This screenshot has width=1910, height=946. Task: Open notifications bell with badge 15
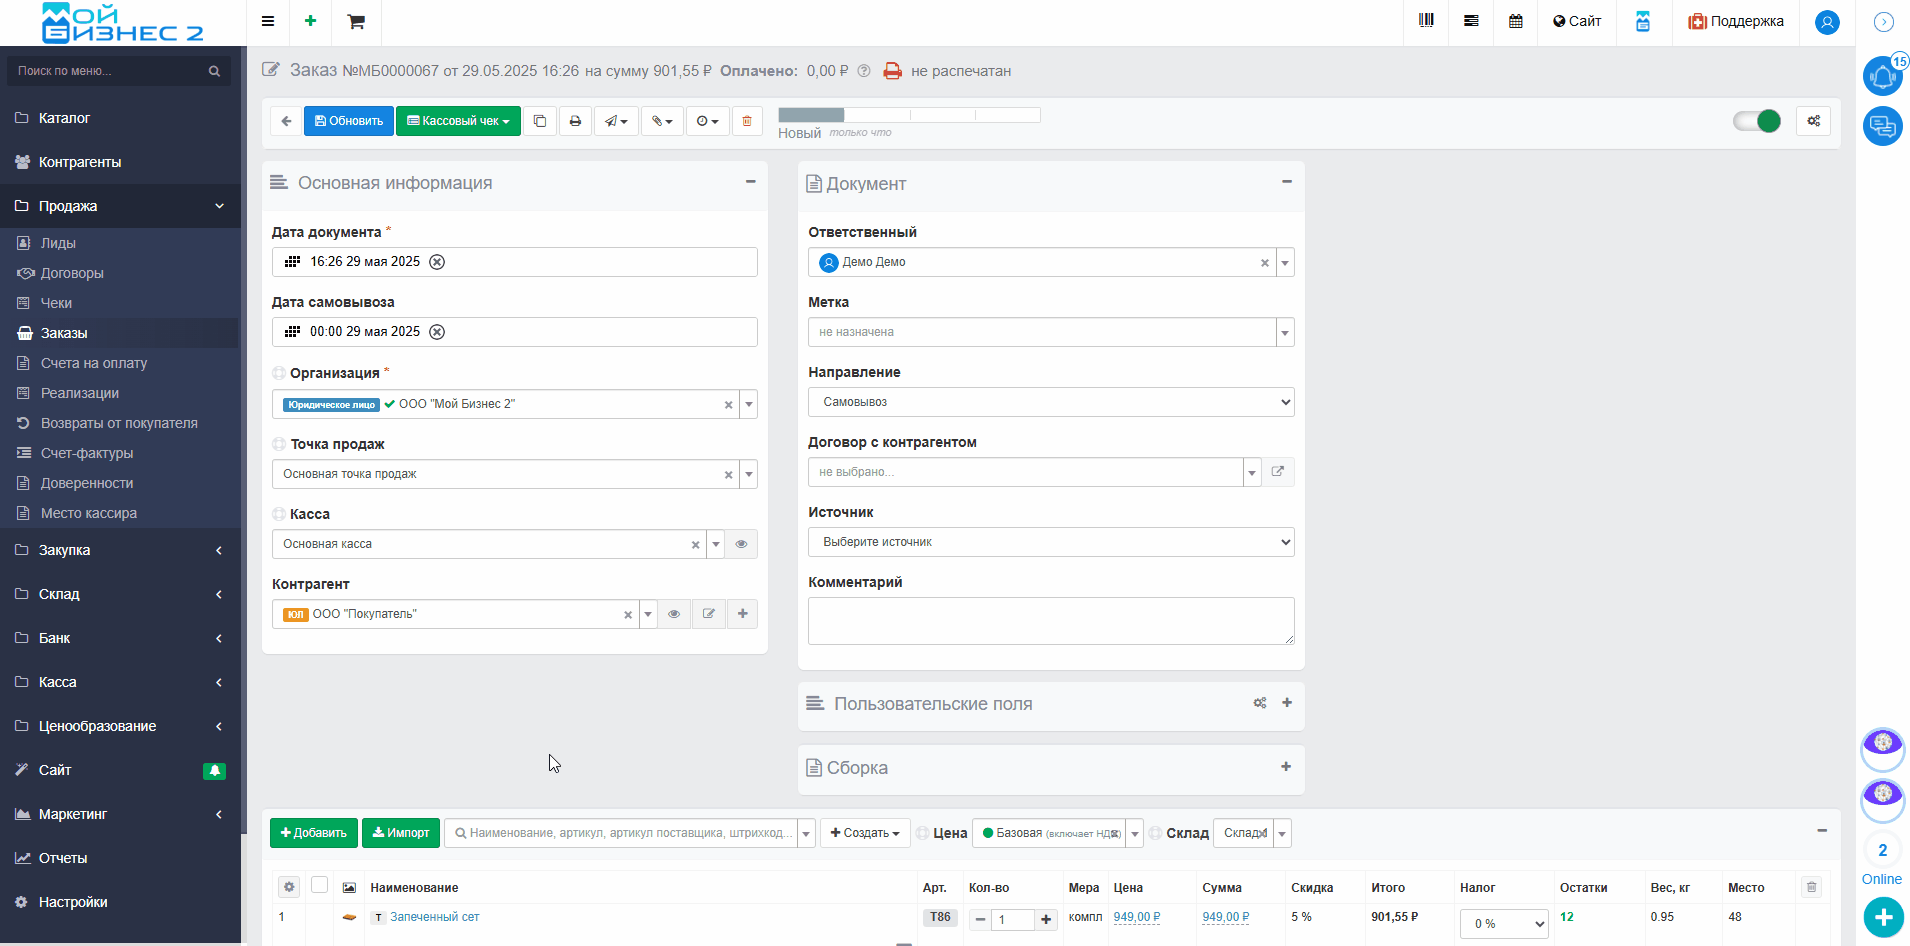pos(1883,76)
